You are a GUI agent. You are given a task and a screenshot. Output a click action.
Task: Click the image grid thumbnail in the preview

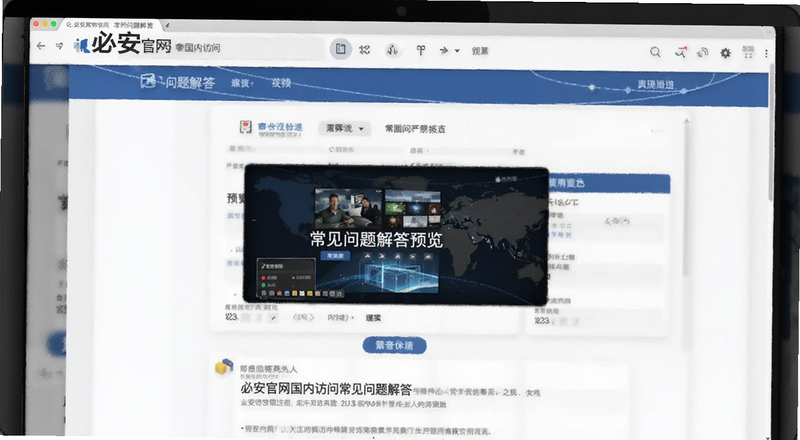click(413, 209)
